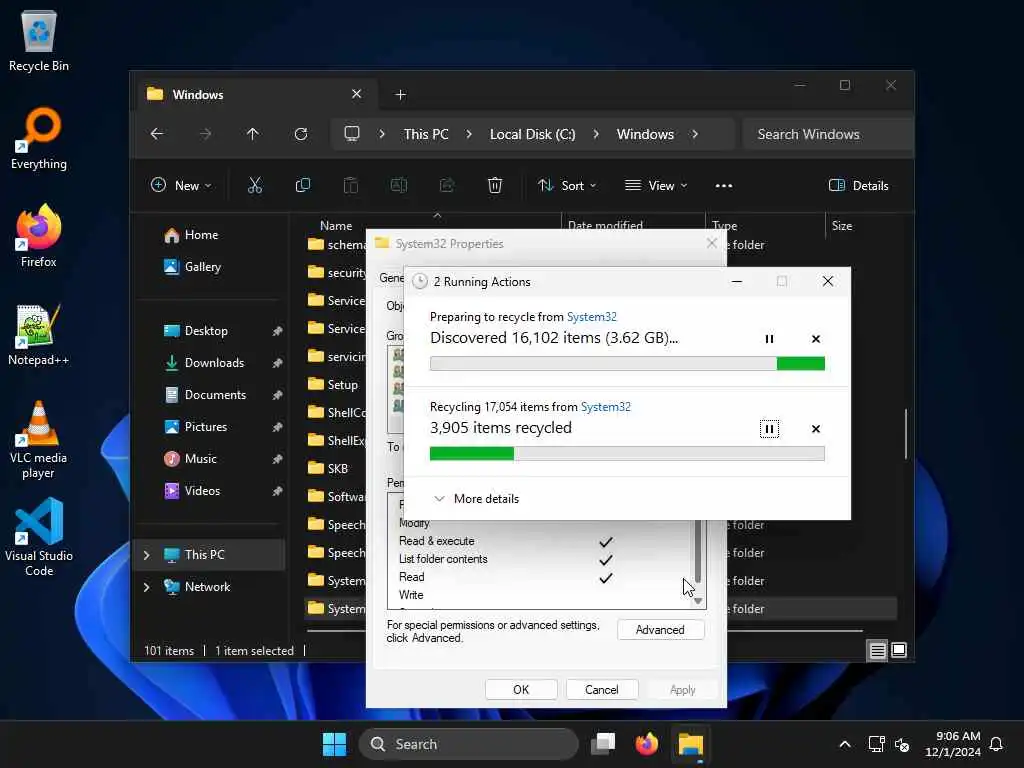This screenshot has width=1024, height=768.
Task: Open the Visual Studio Code desktop shortcut
Action: [39, 537]
